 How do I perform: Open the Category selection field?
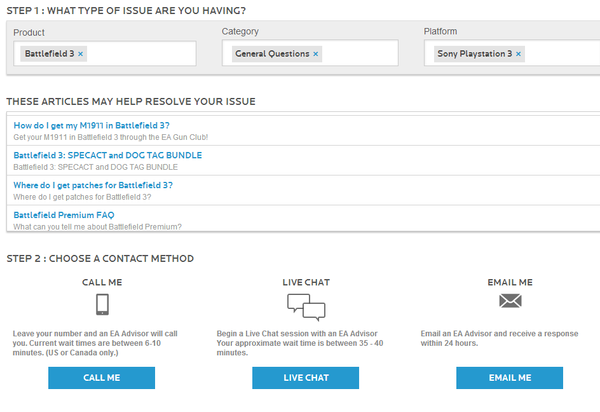click(310, 53)
